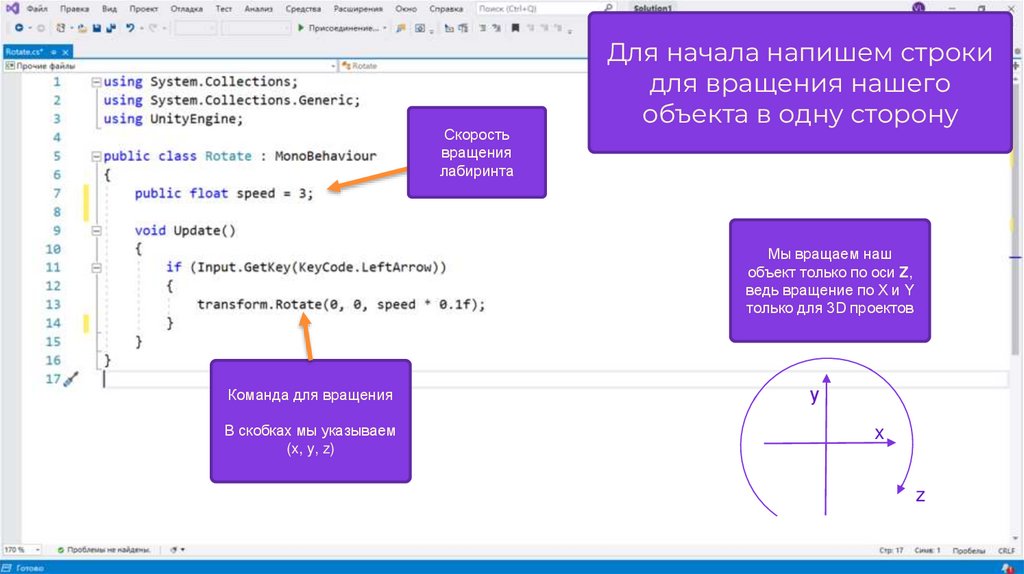This screenshot has height=574, width=1024.
Task: Click the user account avatar icon
Action: point(919,8)
